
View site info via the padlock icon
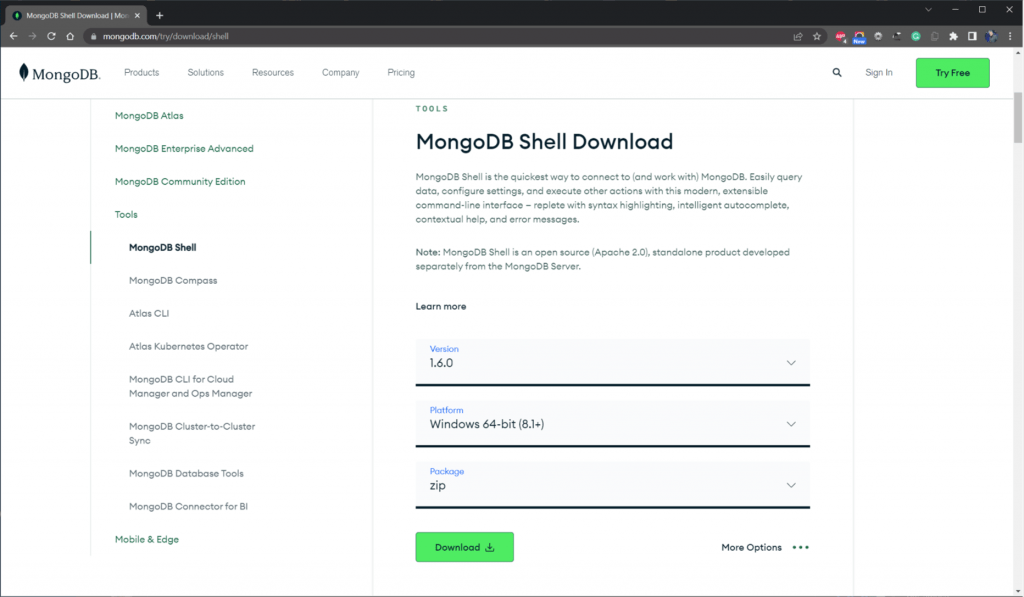pyautogui.click(x=93, y=37)
